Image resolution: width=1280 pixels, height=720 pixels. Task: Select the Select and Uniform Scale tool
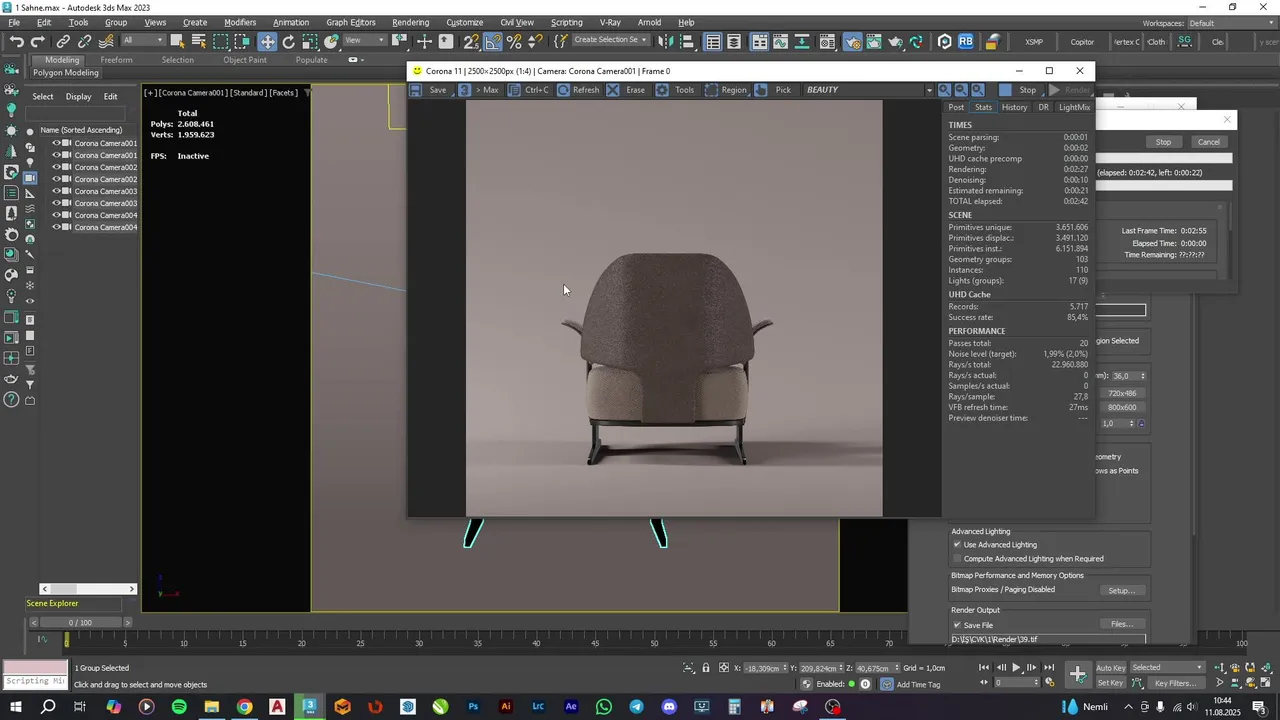coord(310,41)
